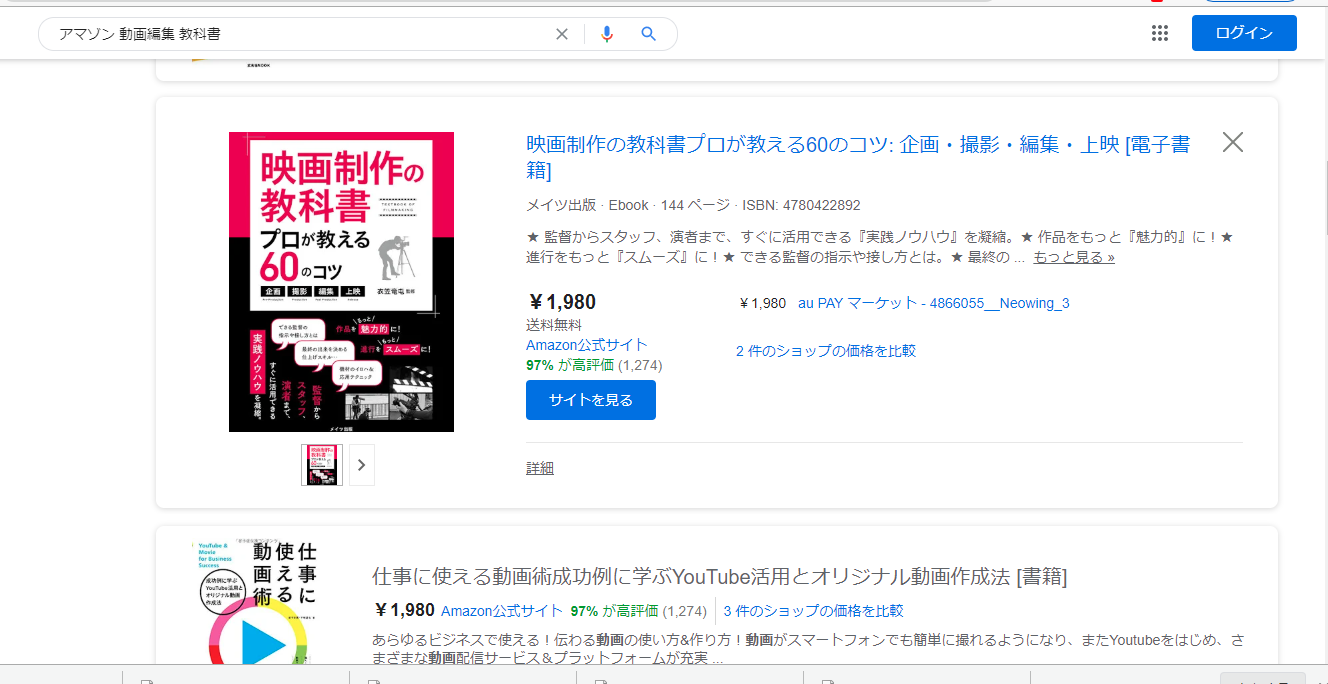Open au PAY マーケット - 4866055__Neowing_3 link

tap(934, 303)
